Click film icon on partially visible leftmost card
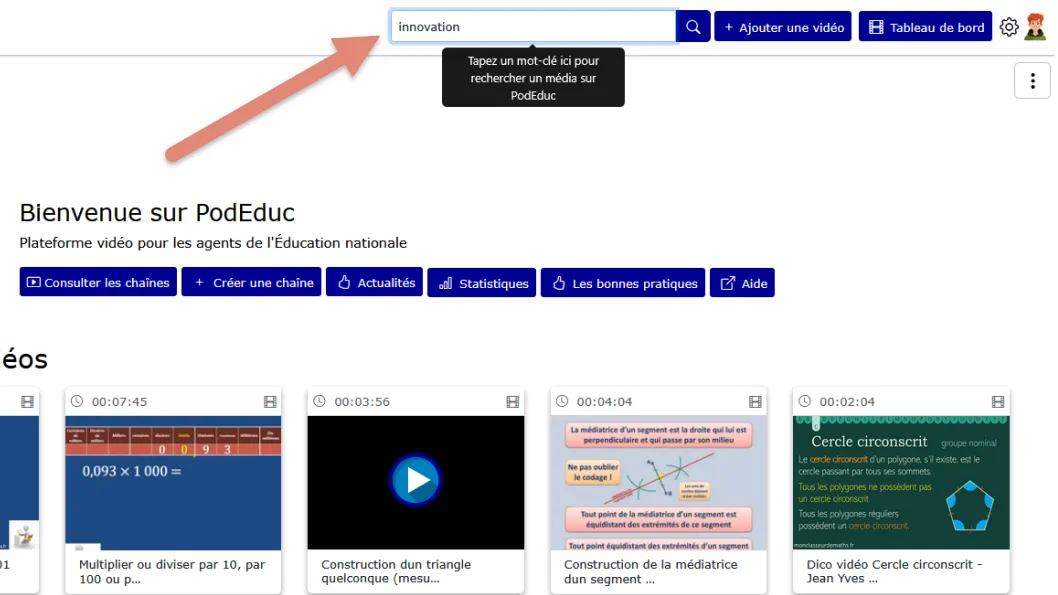 point(28,401)
